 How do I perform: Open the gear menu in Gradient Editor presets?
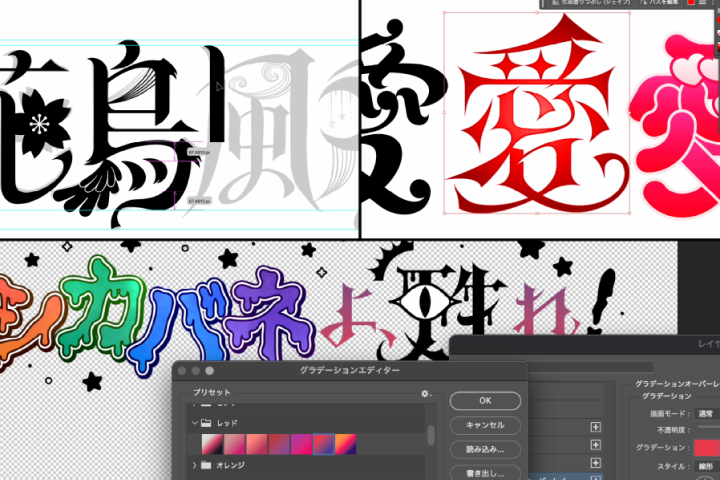tap(425, 394)
